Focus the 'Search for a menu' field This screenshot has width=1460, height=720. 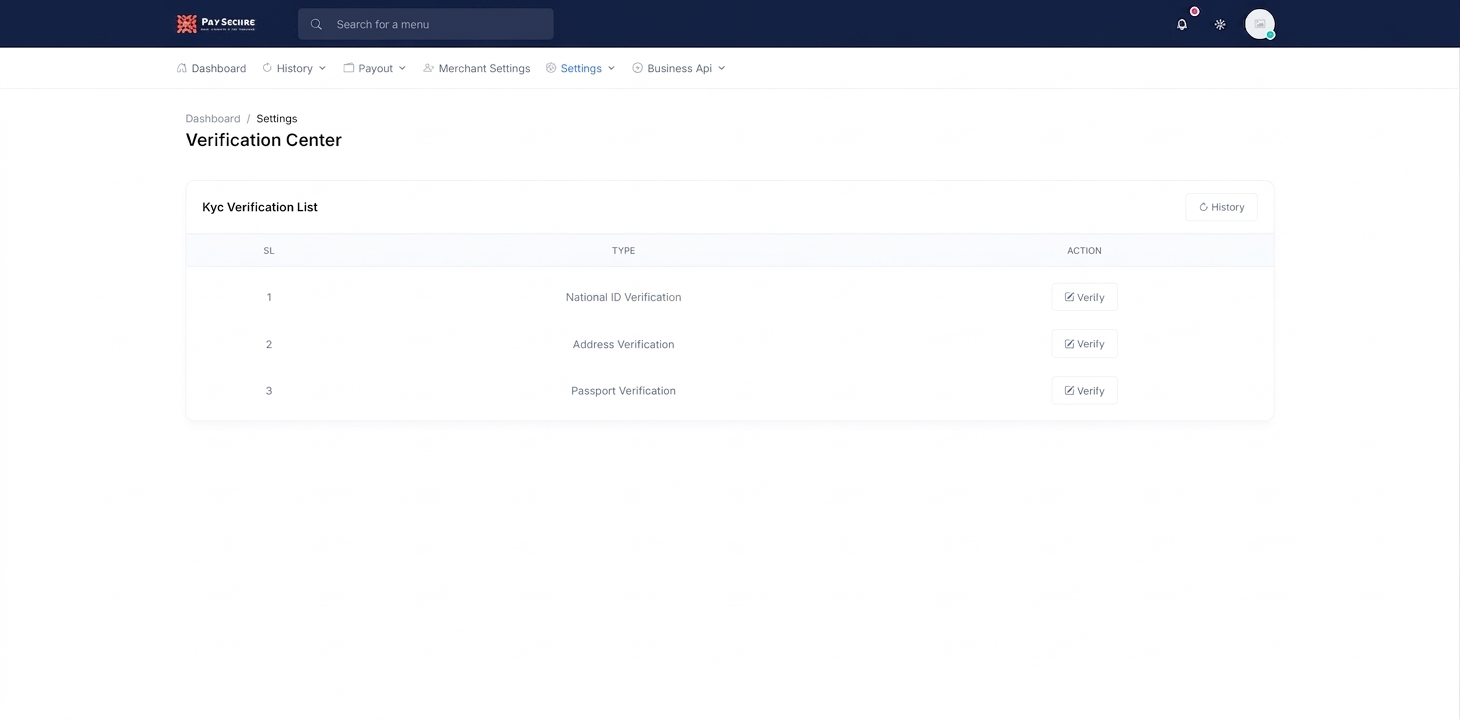click(x=426, y=24)
